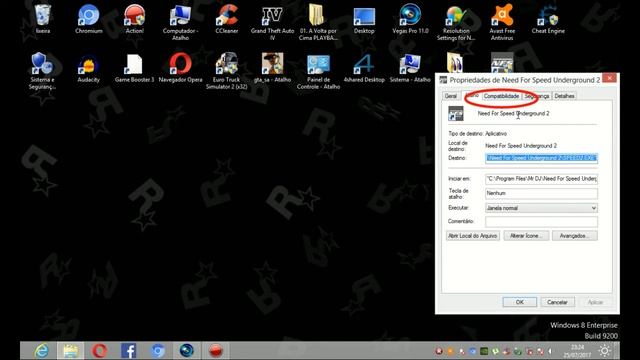
Task: Open the red Action! recorder taskbar icon
Action: click(x=216, y=351)
